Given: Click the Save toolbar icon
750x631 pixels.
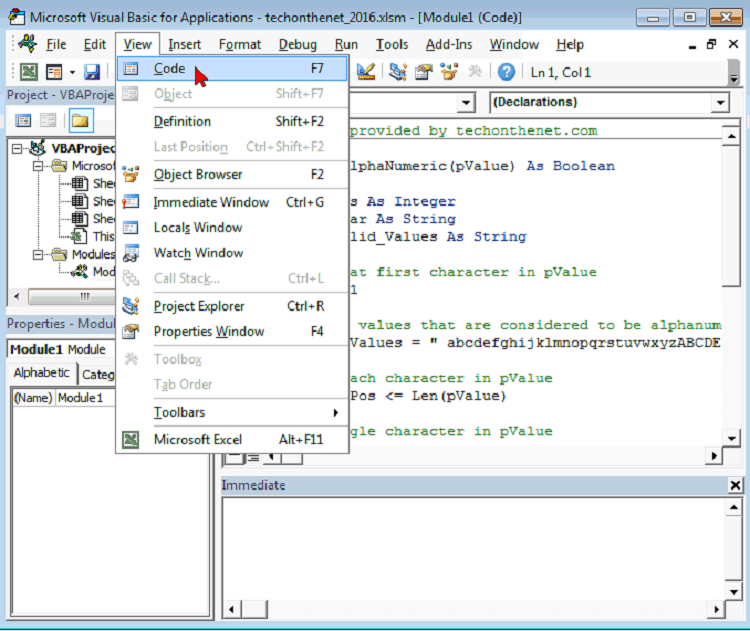Looking at the screenshot, I should click(x=92, y=72).
